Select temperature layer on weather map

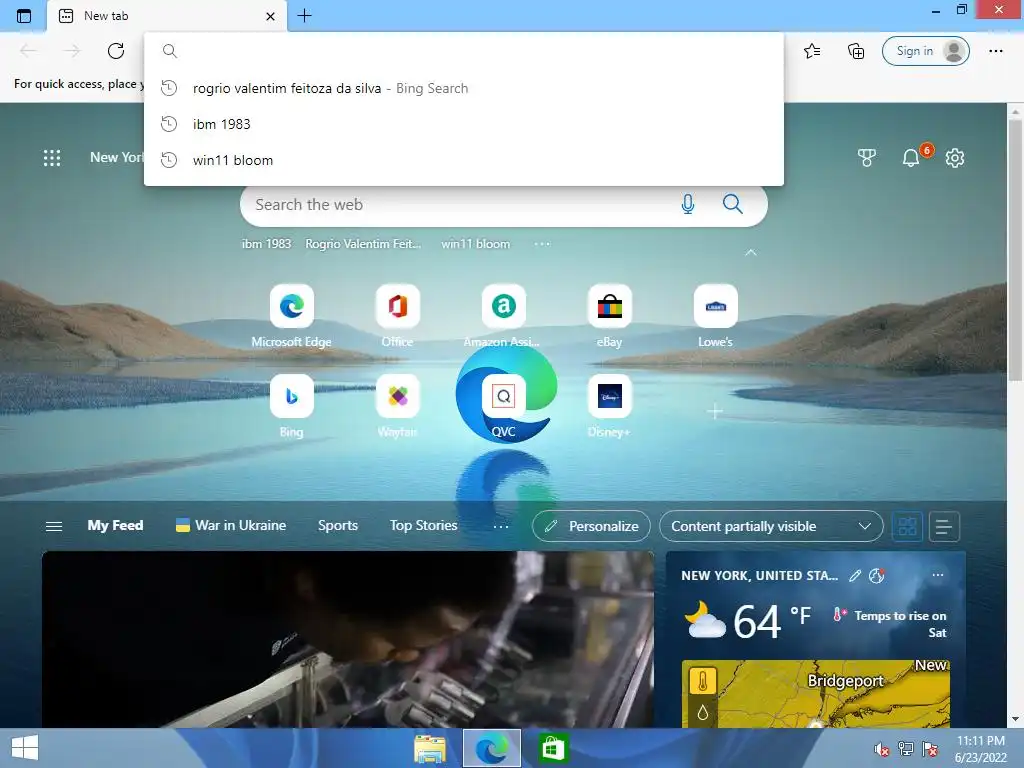pos(703,682)
